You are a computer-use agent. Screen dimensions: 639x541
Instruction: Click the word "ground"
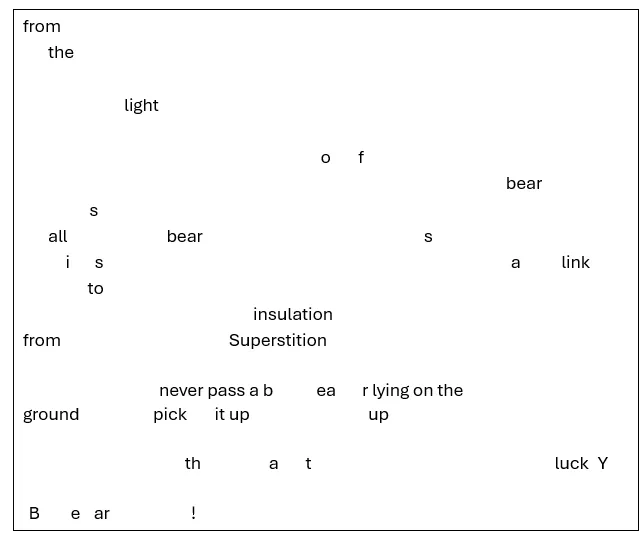(51, 414)
